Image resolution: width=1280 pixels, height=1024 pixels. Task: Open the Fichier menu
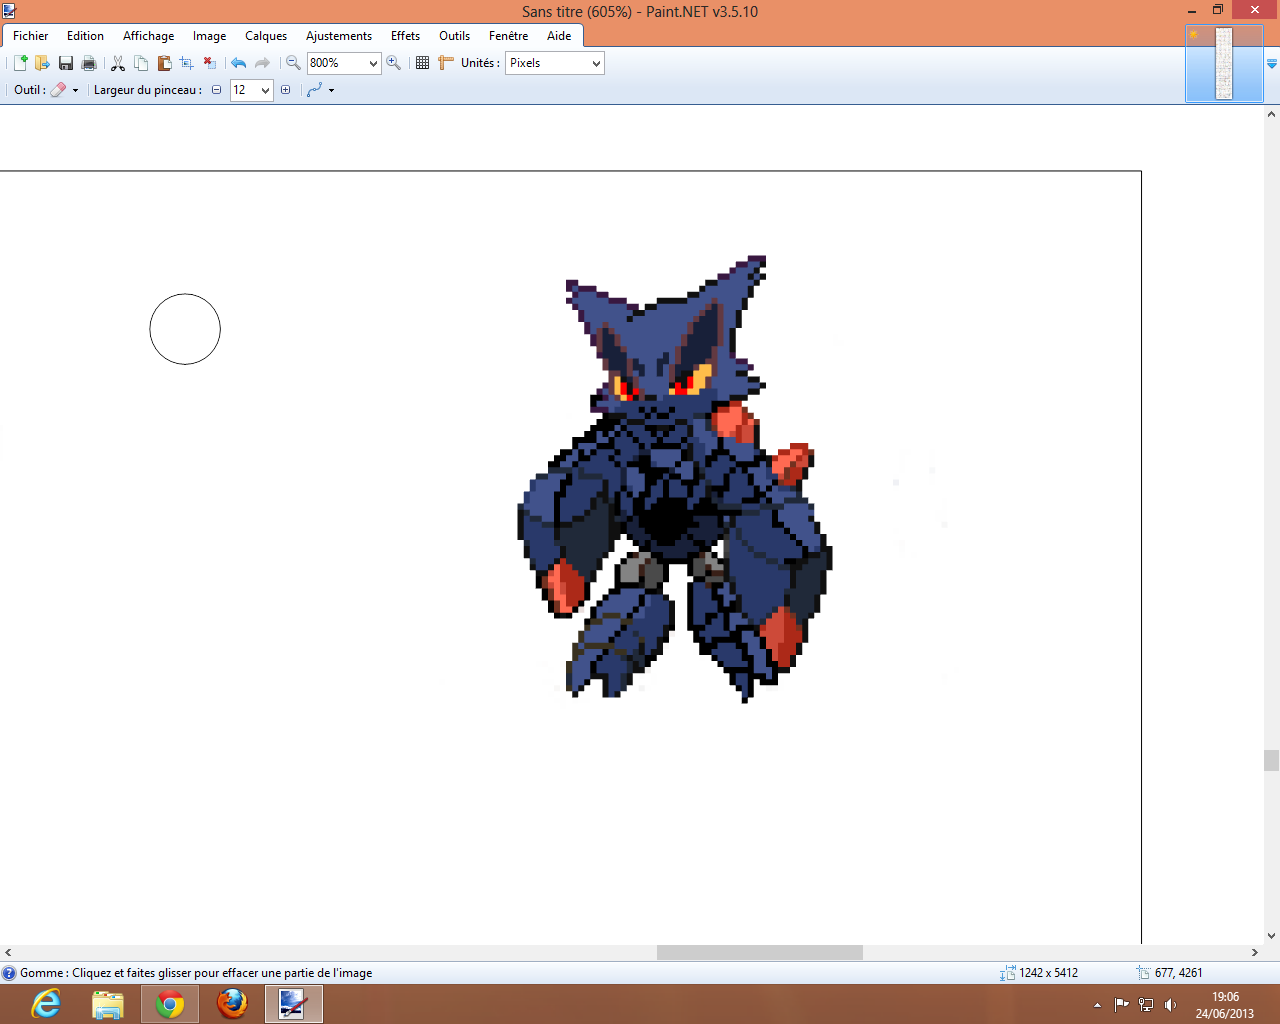[x=30, y=36]
